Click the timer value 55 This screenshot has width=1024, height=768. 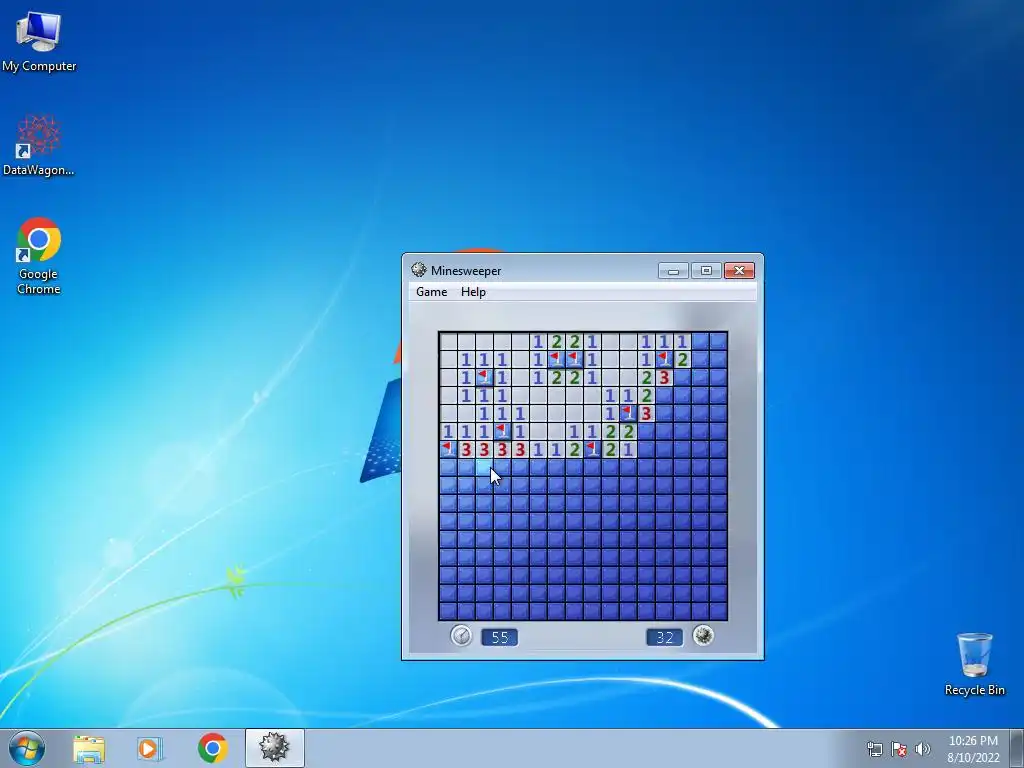pyautogui.click(x=500, y=637)
